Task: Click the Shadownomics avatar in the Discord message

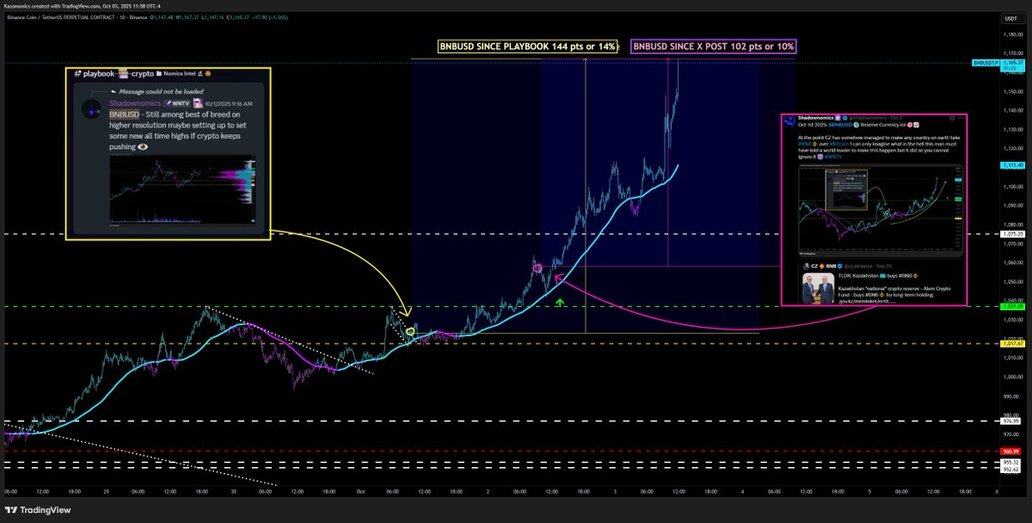Action: pos(92,109)
